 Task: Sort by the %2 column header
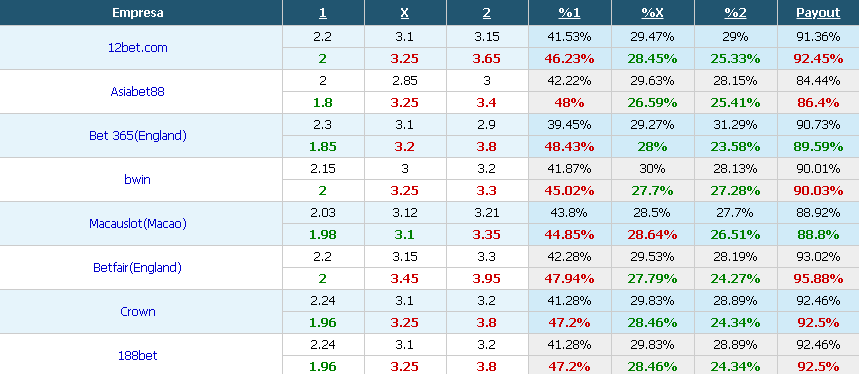click(735, 13)
